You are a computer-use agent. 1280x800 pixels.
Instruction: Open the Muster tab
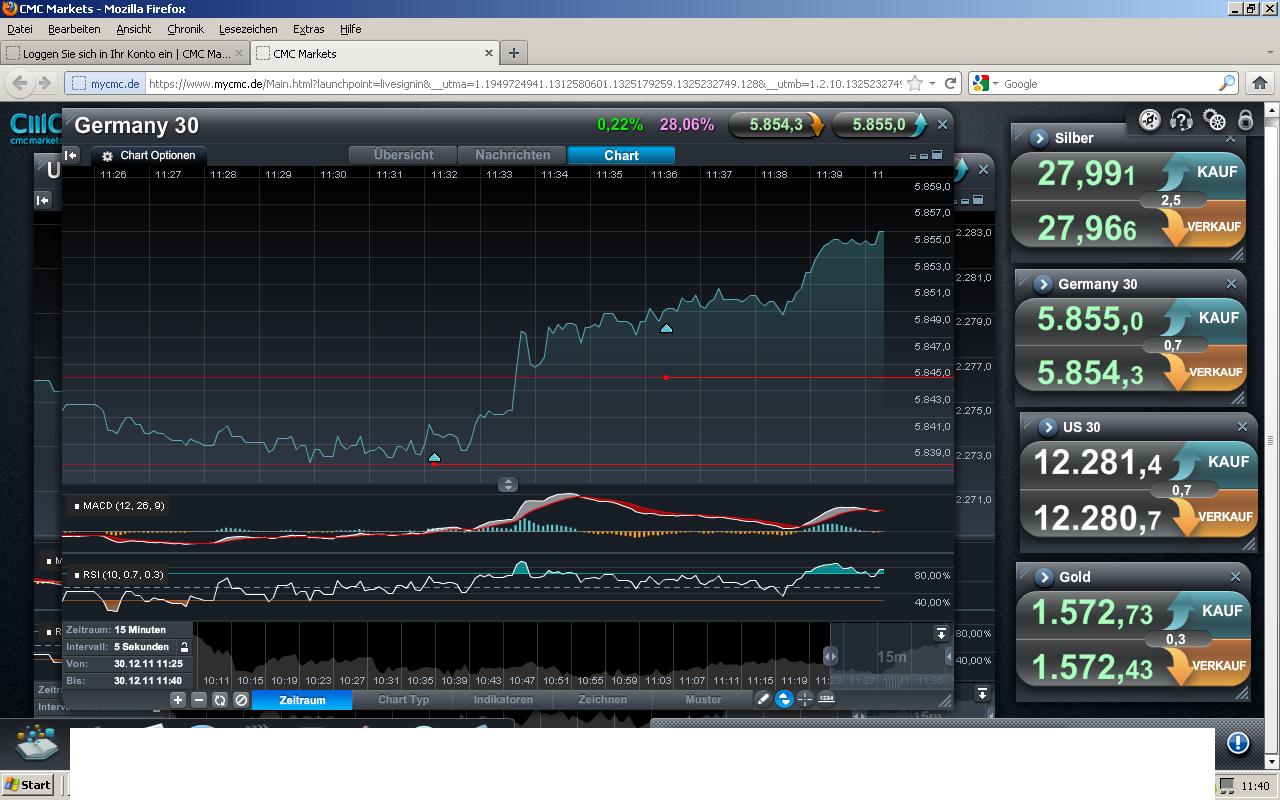(703, 700)
